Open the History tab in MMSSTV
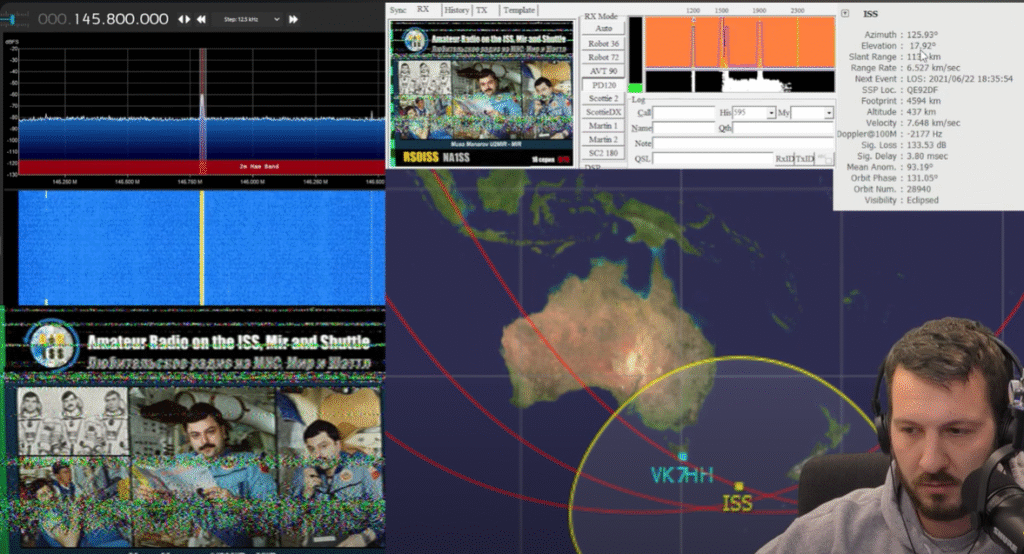 (456, 10)
